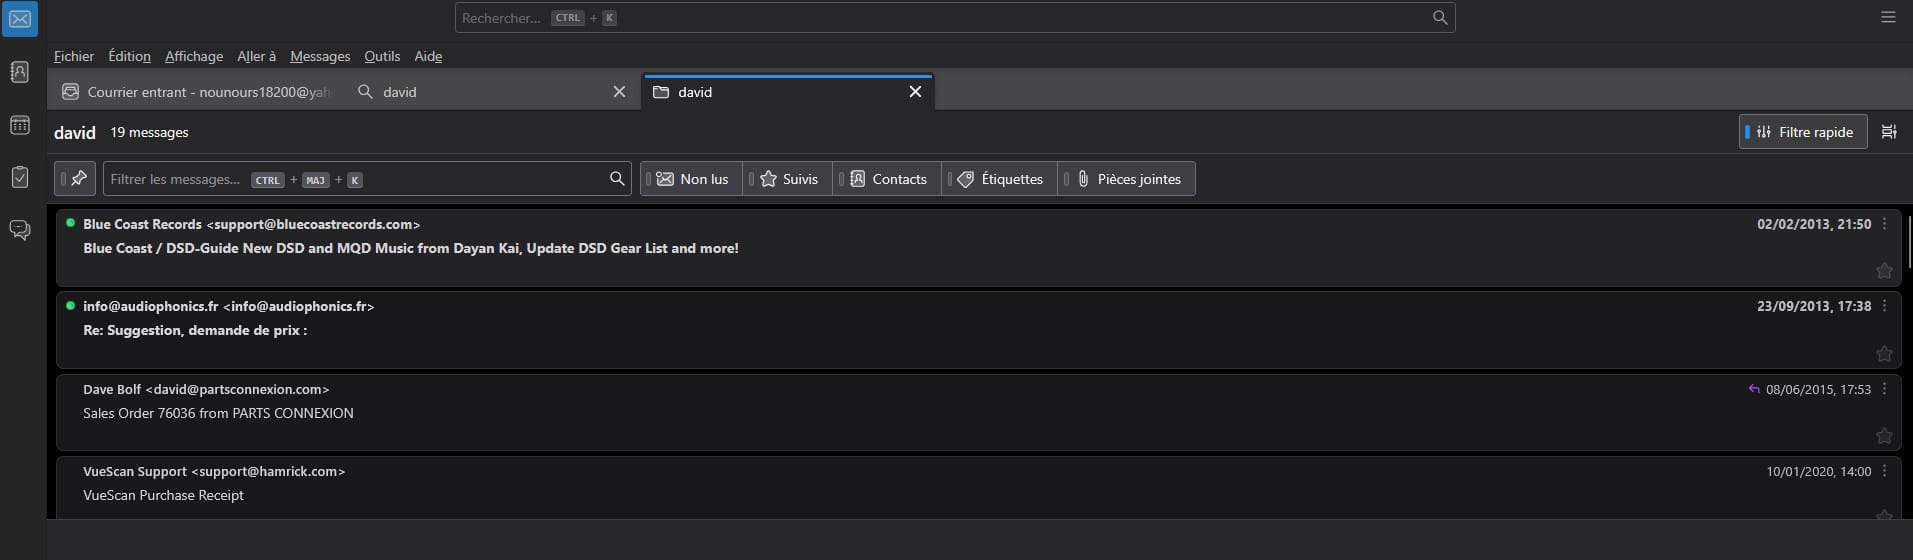Image resolution: width=1913 pixels, height=560 pixels.
Task: Click the Filtre rapide button
Action: 1803,132
